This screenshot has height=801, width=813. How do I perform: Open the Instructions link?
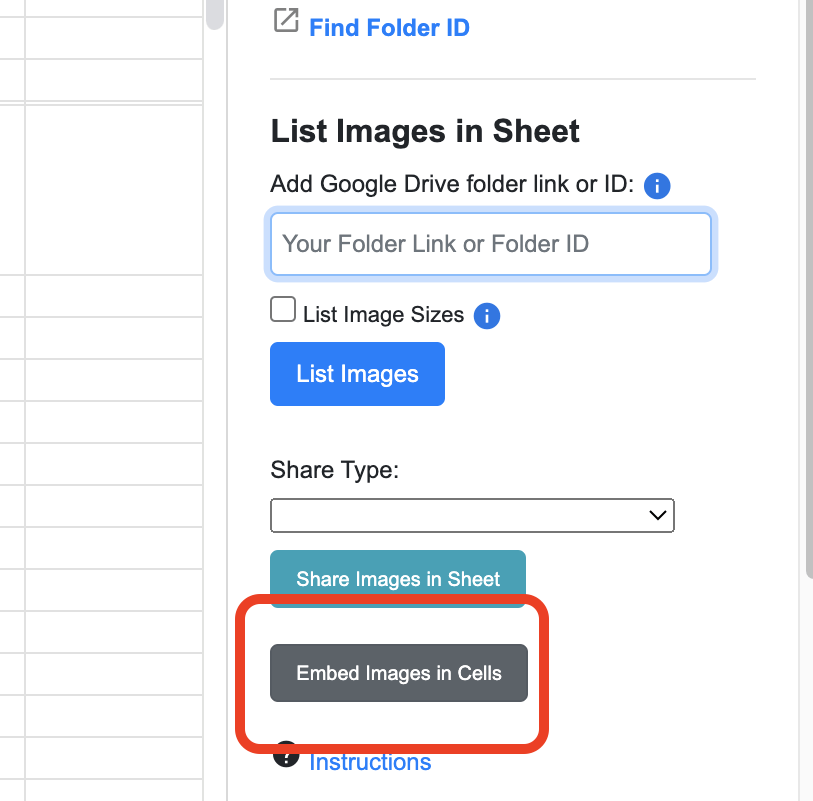point(370,762)
